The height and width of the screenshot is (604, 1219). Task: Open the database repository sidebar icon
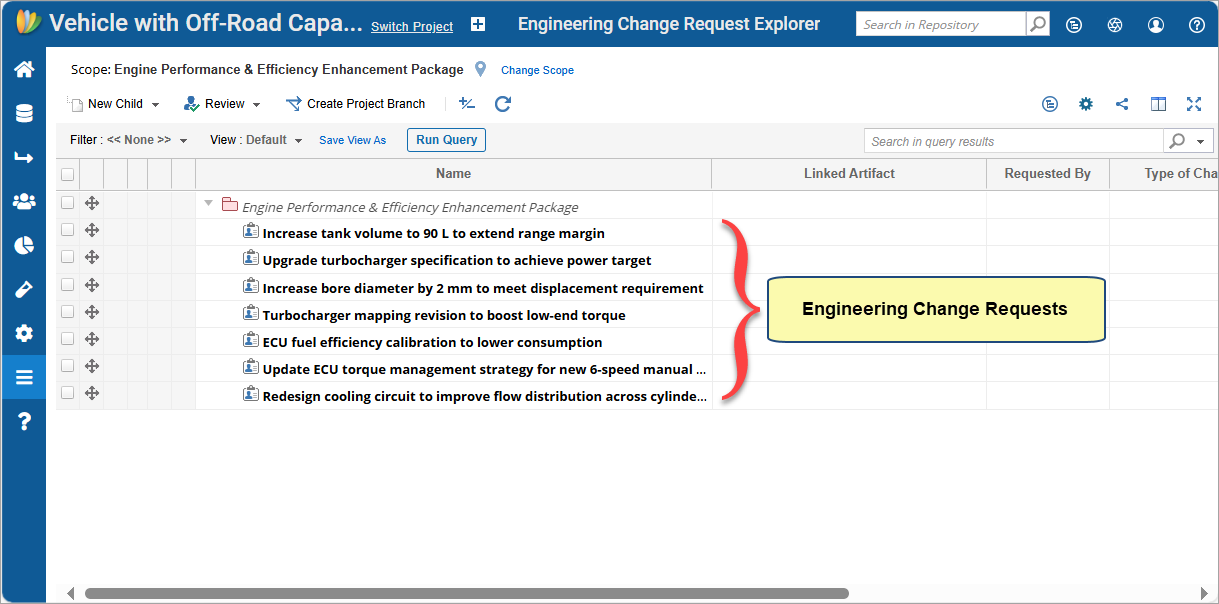(x=24, y=113)
